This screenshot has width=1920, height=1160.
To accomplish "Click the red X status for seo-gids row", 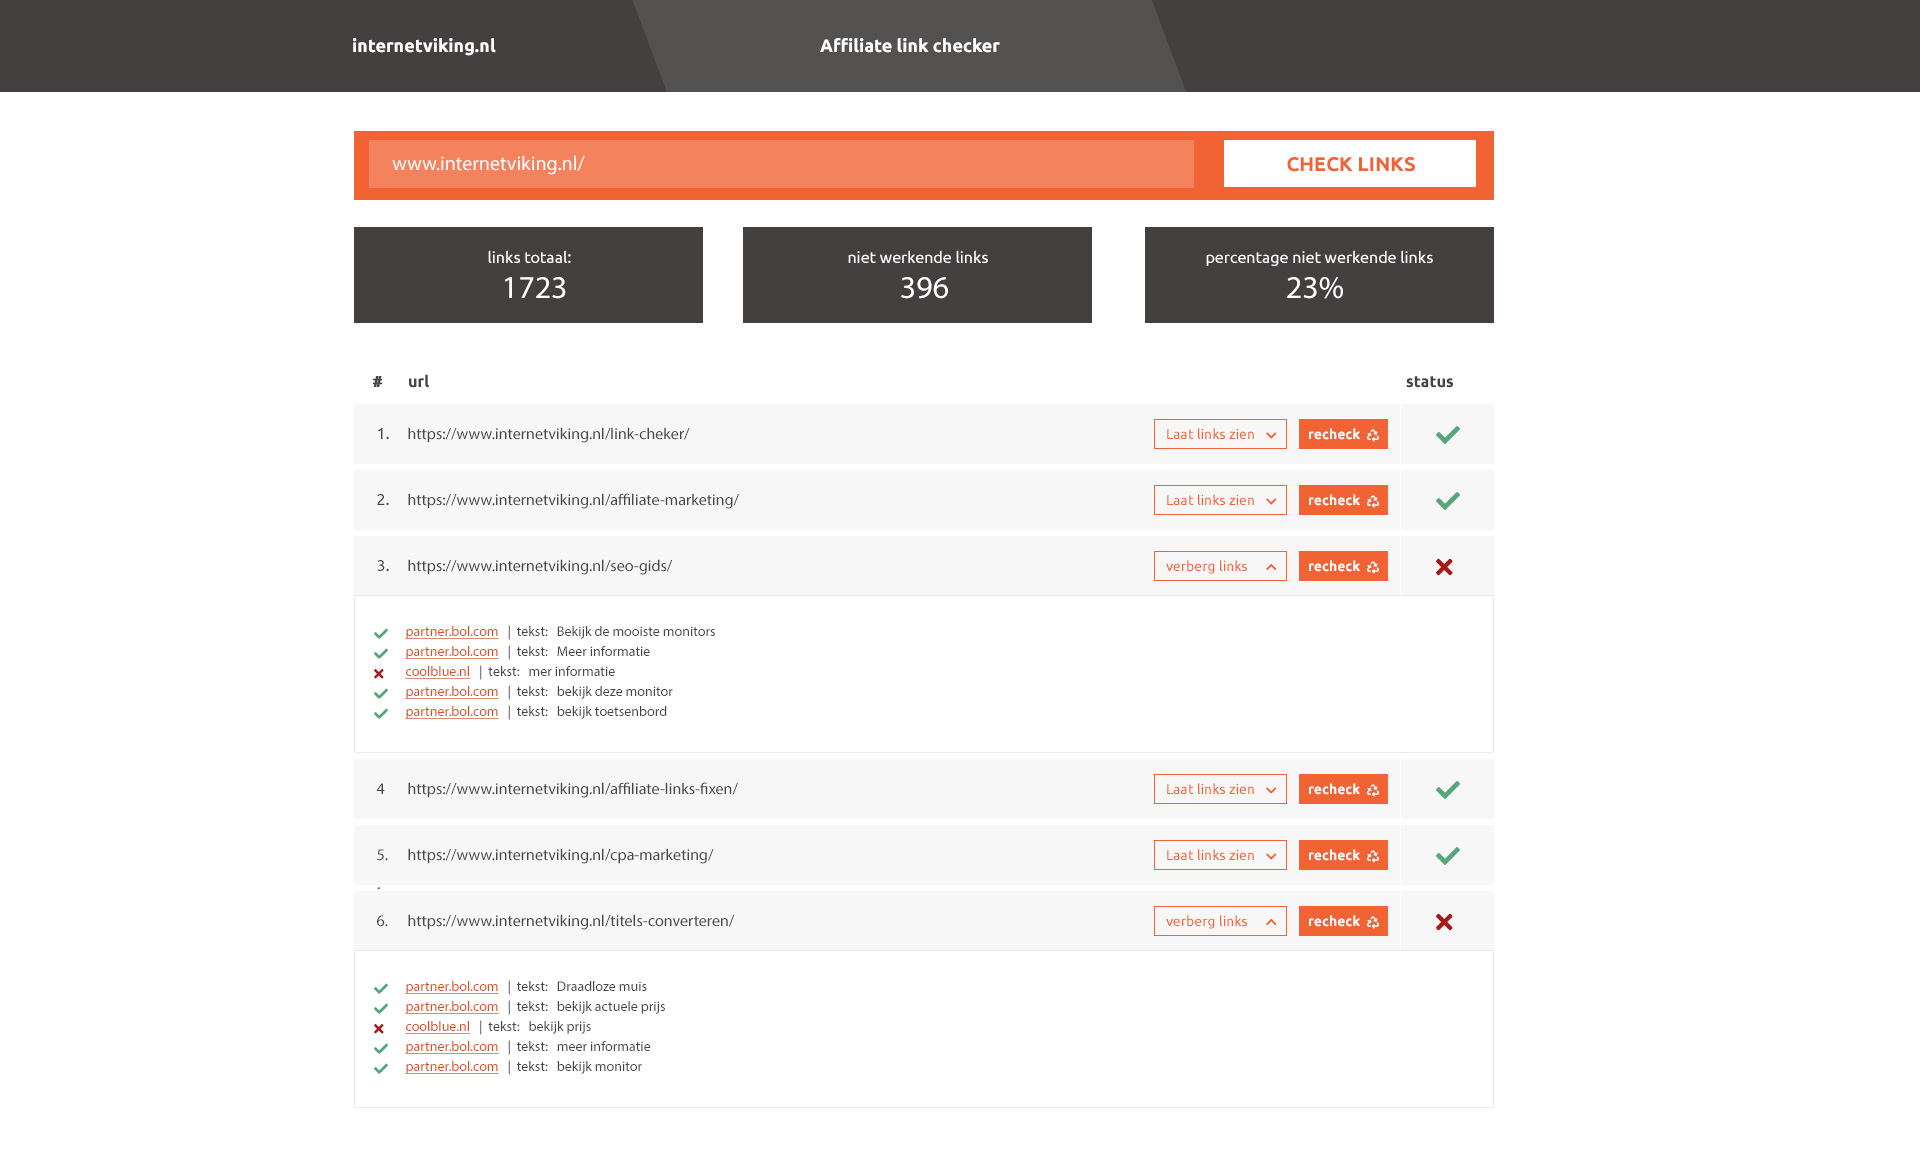I will coord(1444,567).
